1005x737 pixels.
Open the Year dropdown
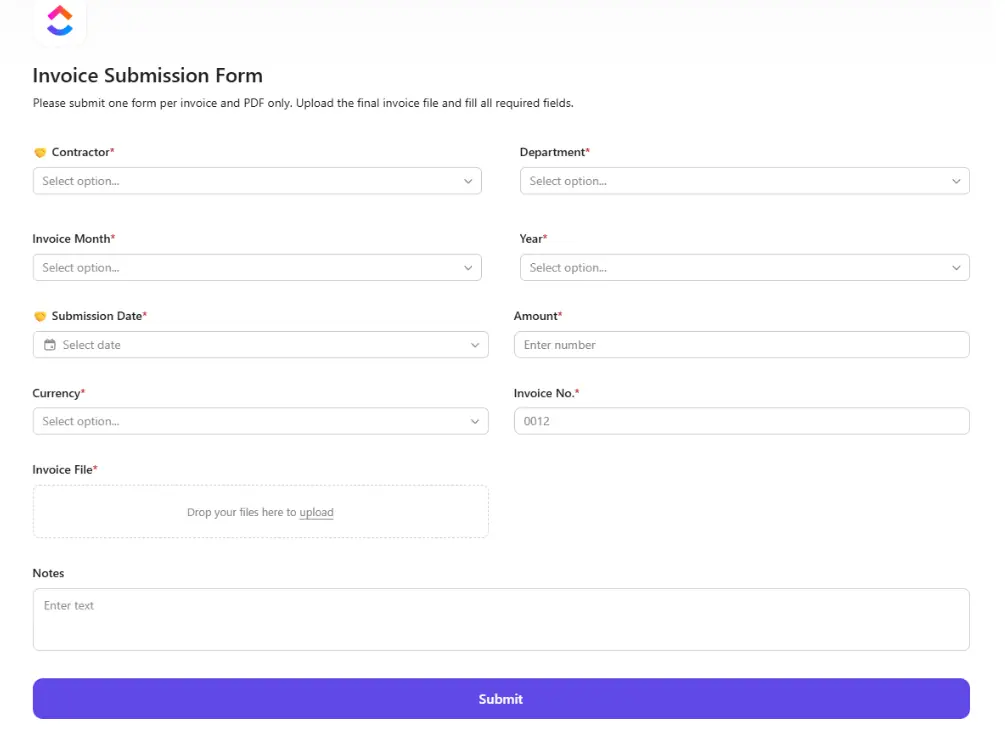744,267
